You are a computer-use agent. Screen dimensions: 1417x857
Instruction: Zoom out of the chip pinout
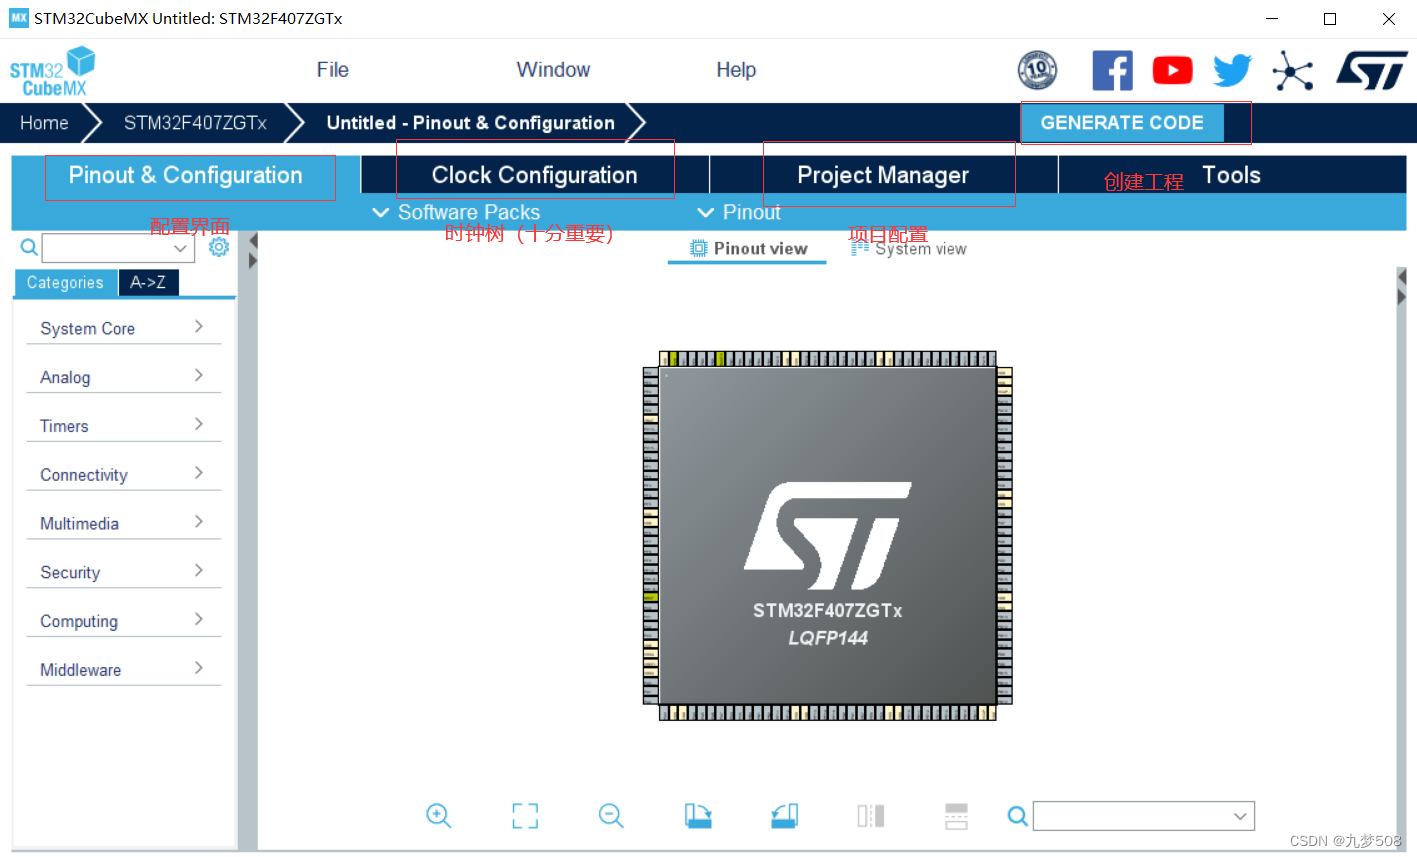pos(611,816)
